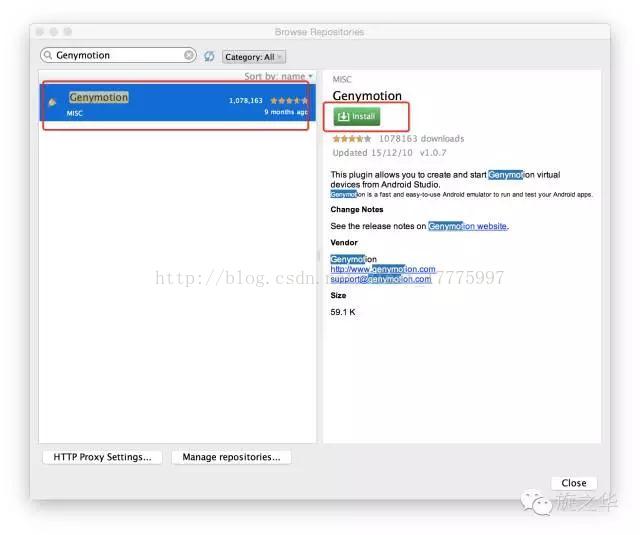Screen dimensions: 640x535
Task: Click the 'Change Notes' heading
Action: click(x=357, y=209)
